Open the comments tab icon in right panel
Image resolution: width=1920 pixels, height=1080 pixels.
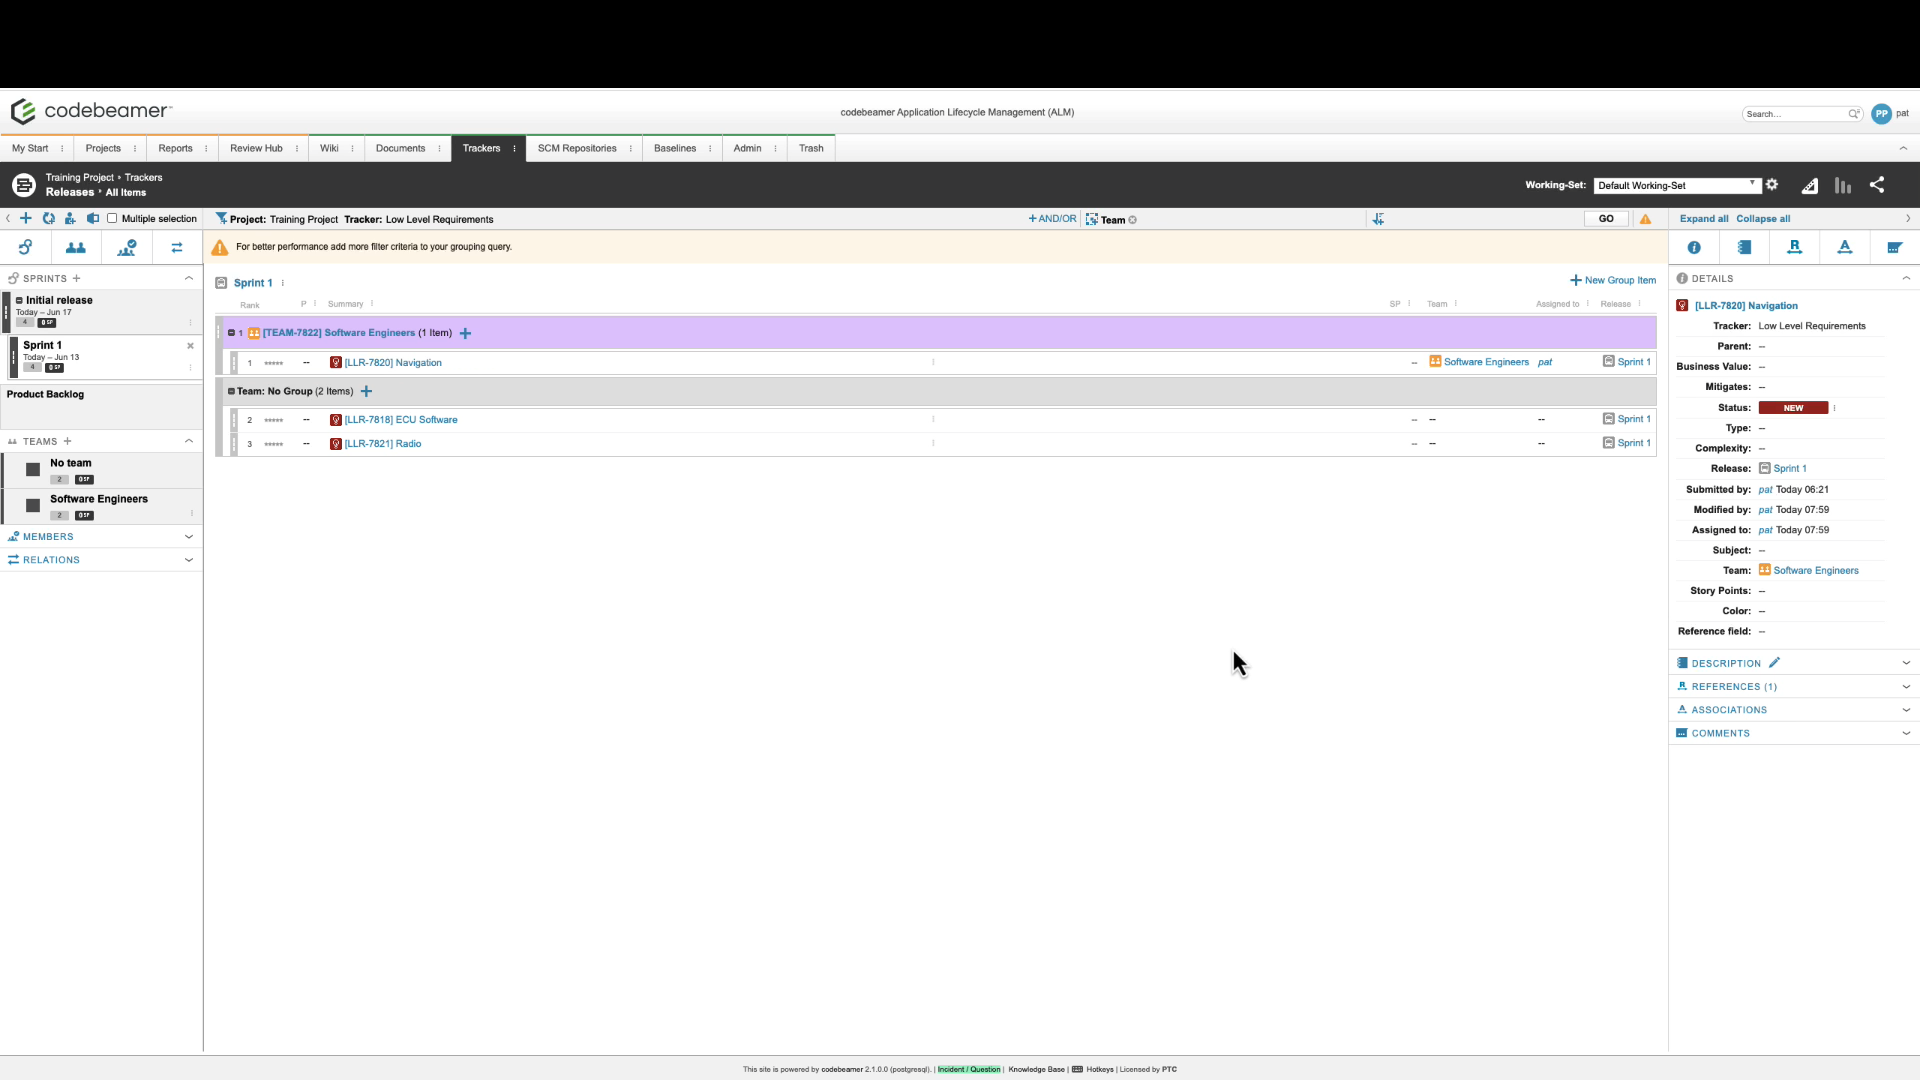click(x=1894, y=247)
